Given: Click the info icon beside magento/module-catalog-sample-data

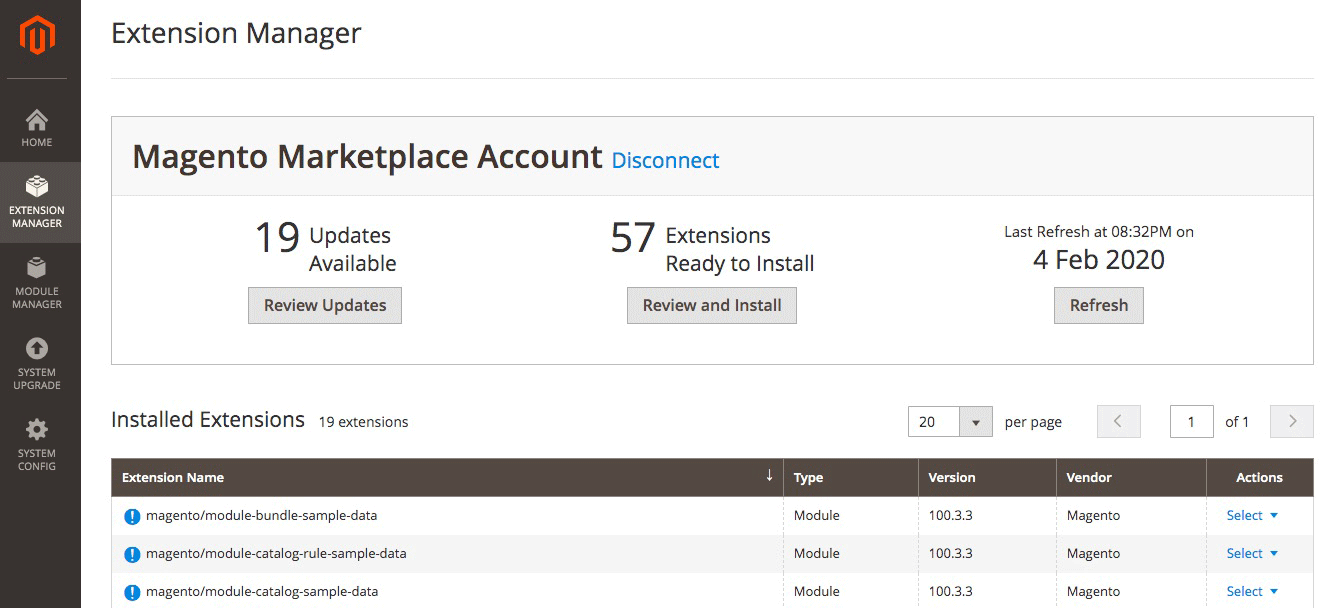Looking at the screenshot, I should click(x=132, y=591).
